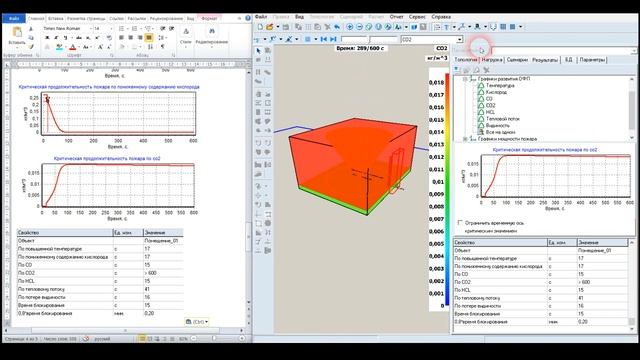The height and width of the screenshot is (360, 640).
Task: Click the По CO2 row in right table
Action: pyautogui.click(x=540, y=282)
